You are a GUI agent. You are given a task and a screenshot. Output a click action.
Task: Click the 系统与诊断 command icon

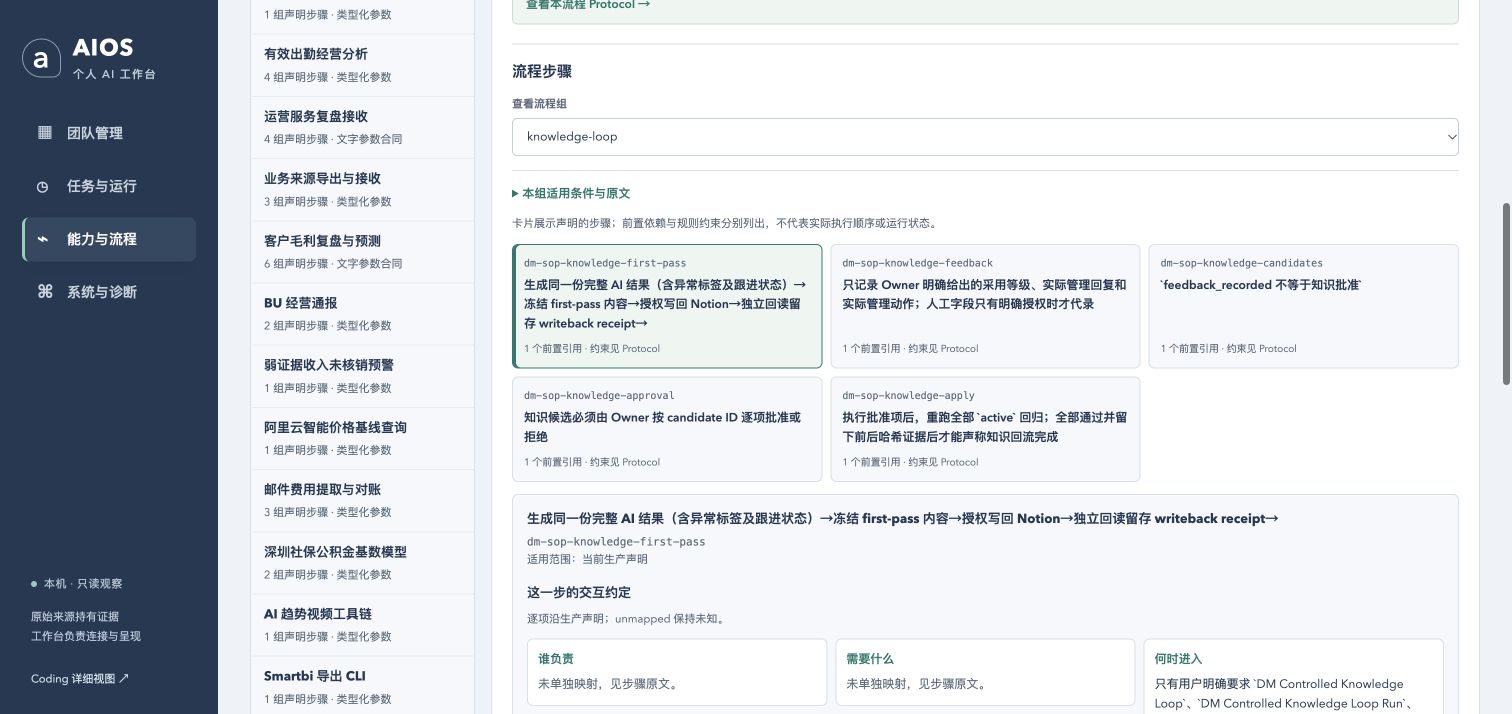[x=44, y=292]
